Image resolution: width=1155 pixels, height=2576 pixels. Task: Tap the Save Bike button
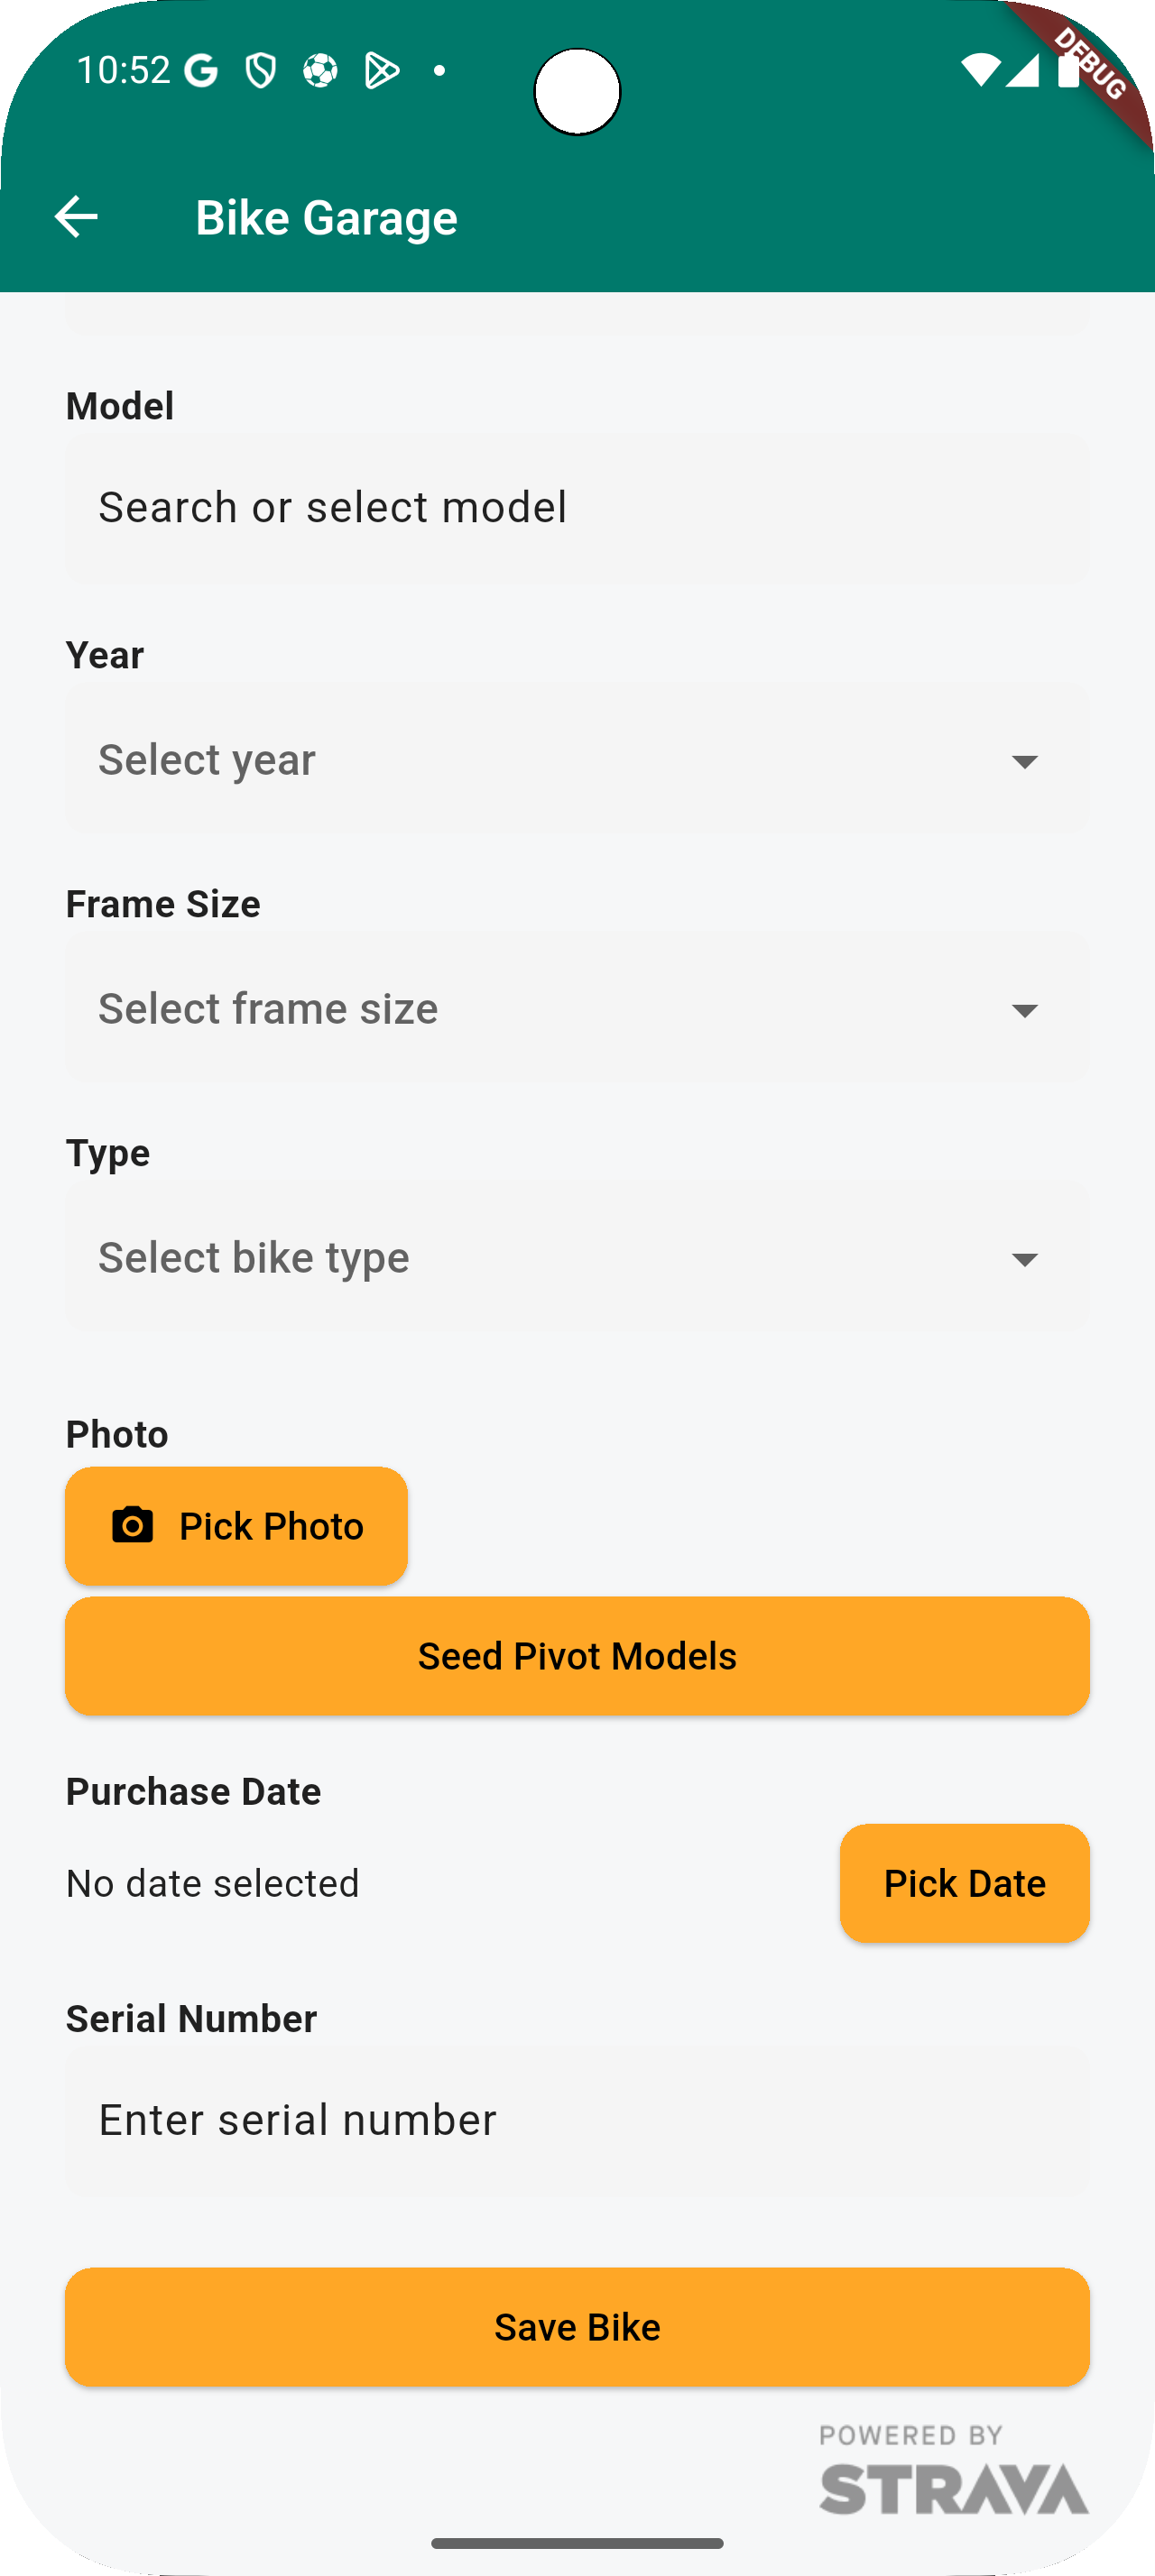point(577,2327)
